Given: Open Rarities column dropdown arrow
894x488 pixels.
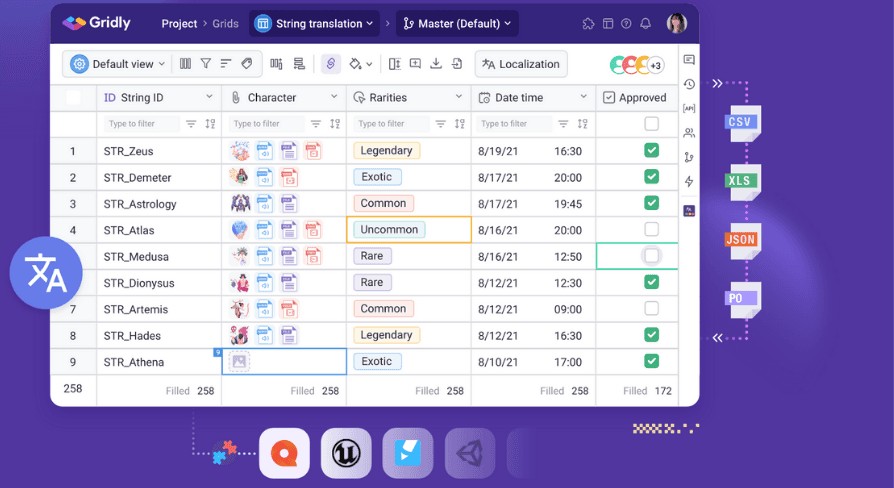Looking at the screenshot, I should click(x=459, y=97).
